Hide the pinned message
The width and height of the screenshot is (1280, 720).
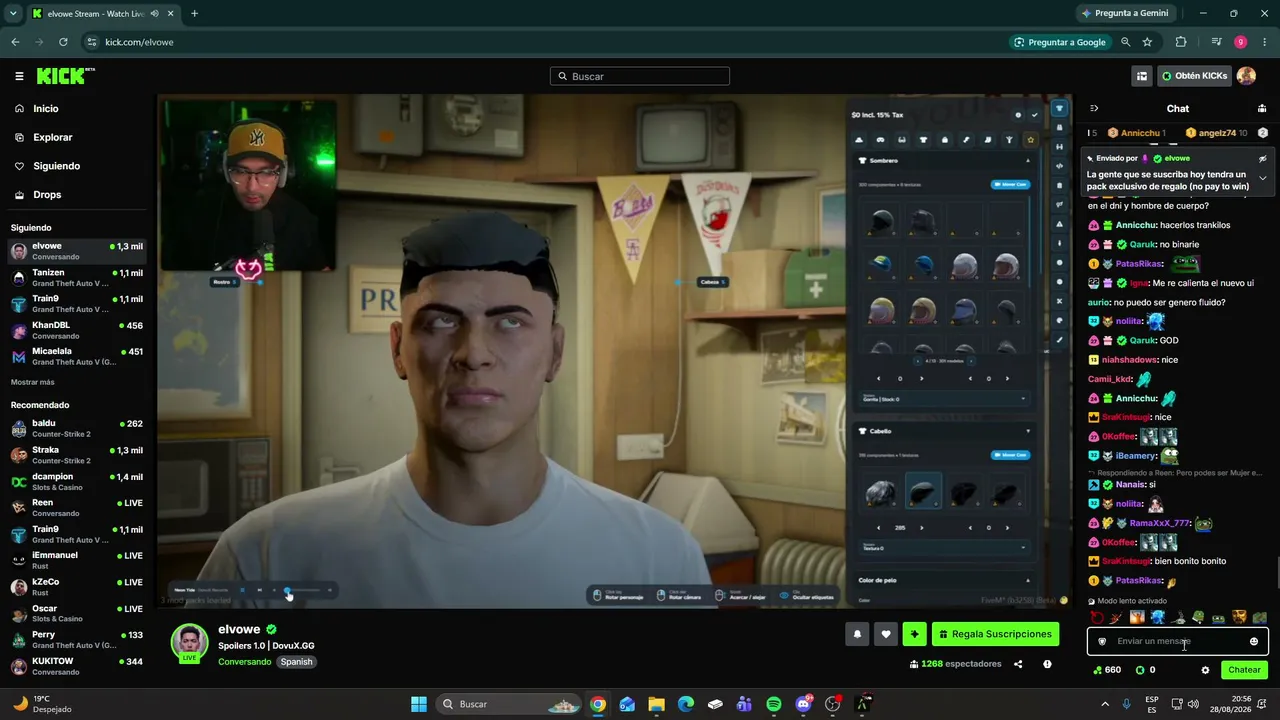tap(1262, 158)
